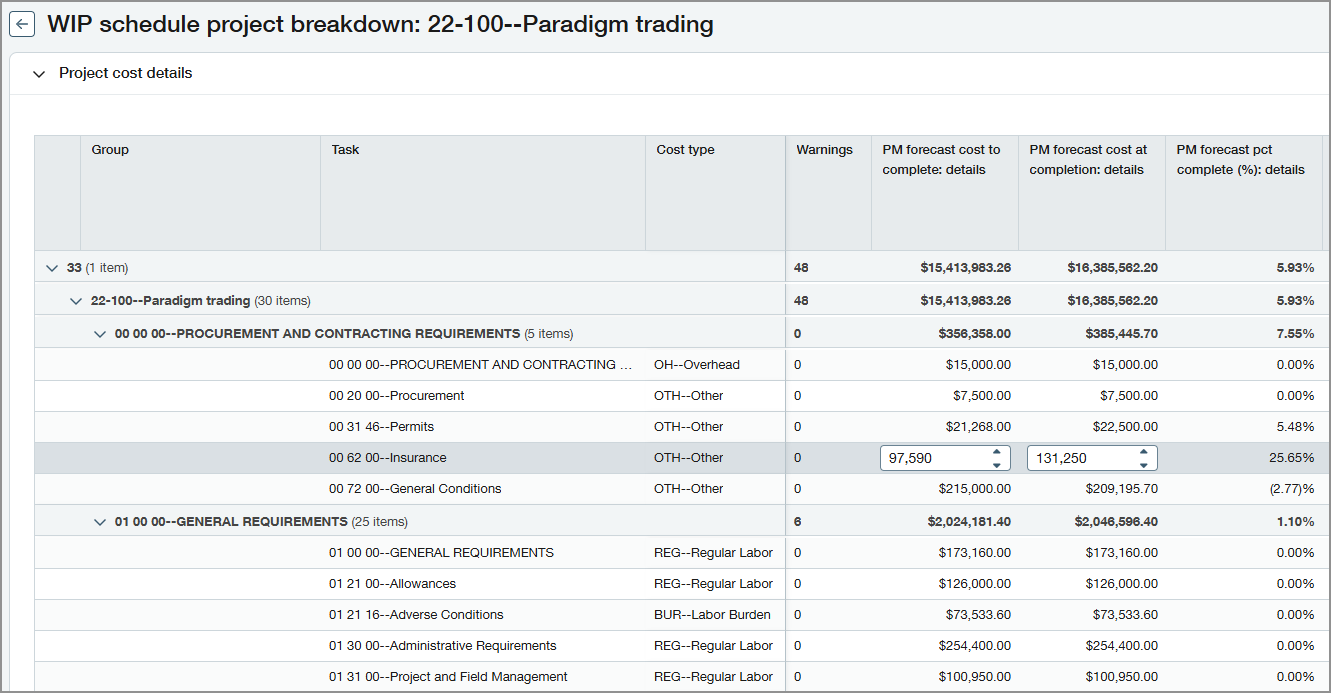Collapse 00 00 00--PROCUREMENT AND CONTRACTING REQUIREMENTS group
1331x693 pixels.
[100, 334]
